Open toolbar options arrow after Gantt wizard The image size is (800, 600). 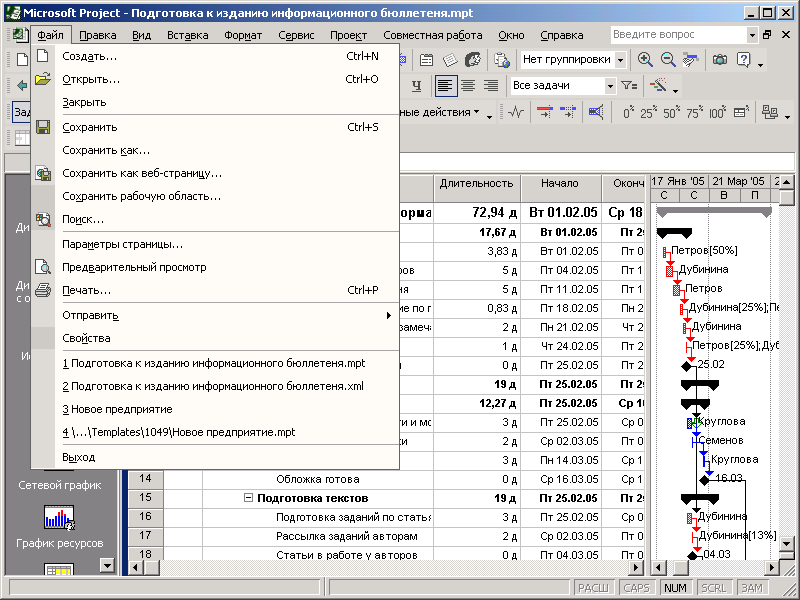pos(676,90)
